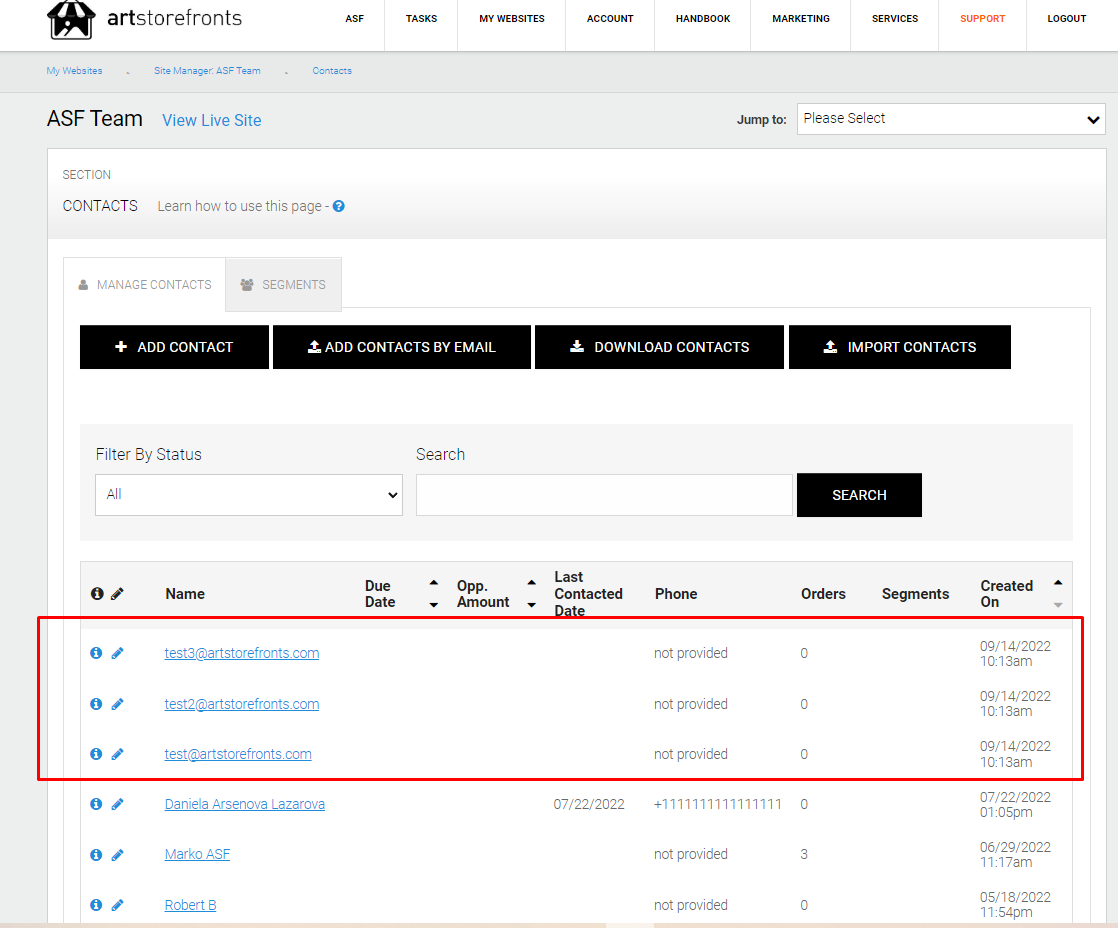Viewport: 1118px width, 928px height.
Task: Click the Art Storefronts logo icon
Action: [71, 19]
